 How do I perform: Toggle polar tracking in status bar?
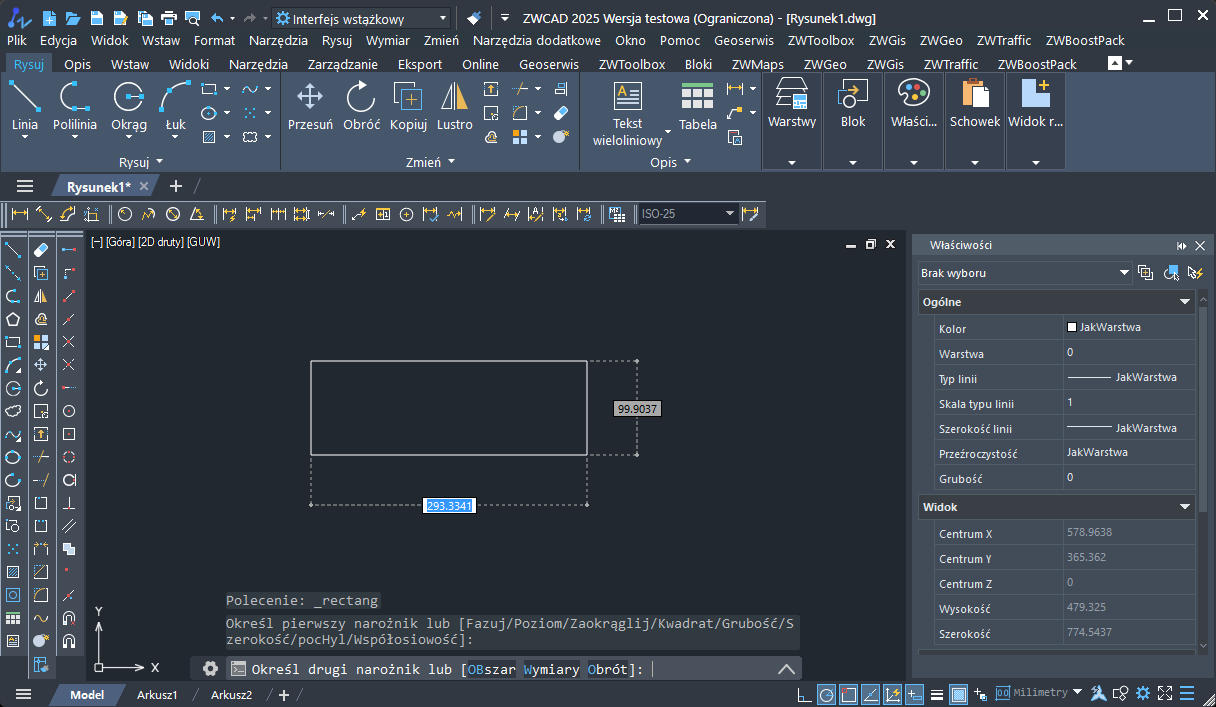[827, 694]
